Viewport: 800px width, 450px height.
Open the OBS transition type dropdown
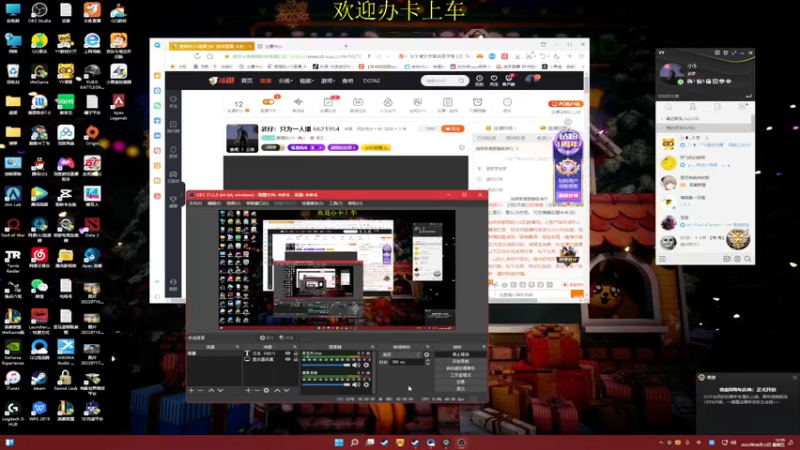[401, 355]
